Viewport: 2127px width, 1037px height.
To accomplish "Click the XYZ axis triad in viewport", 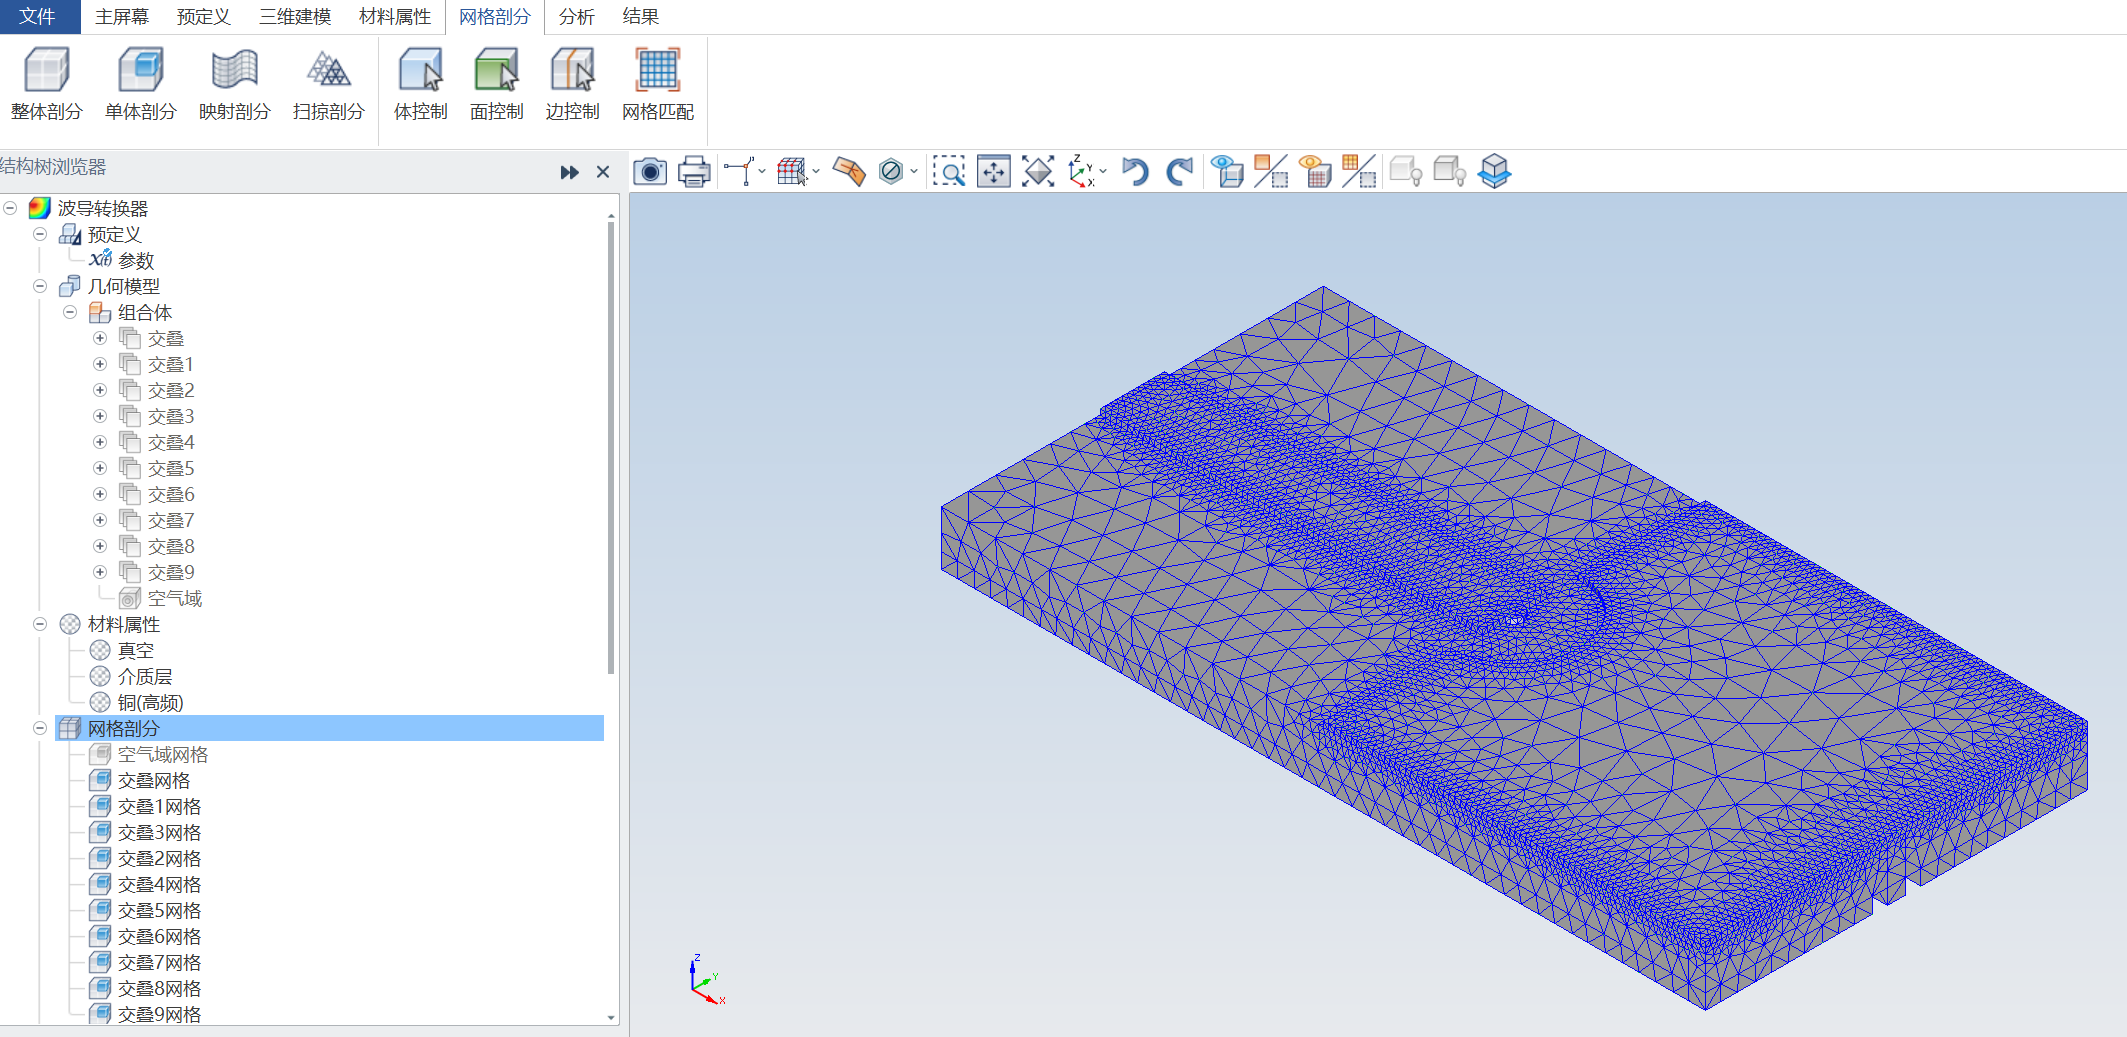I will pos(707,980).
